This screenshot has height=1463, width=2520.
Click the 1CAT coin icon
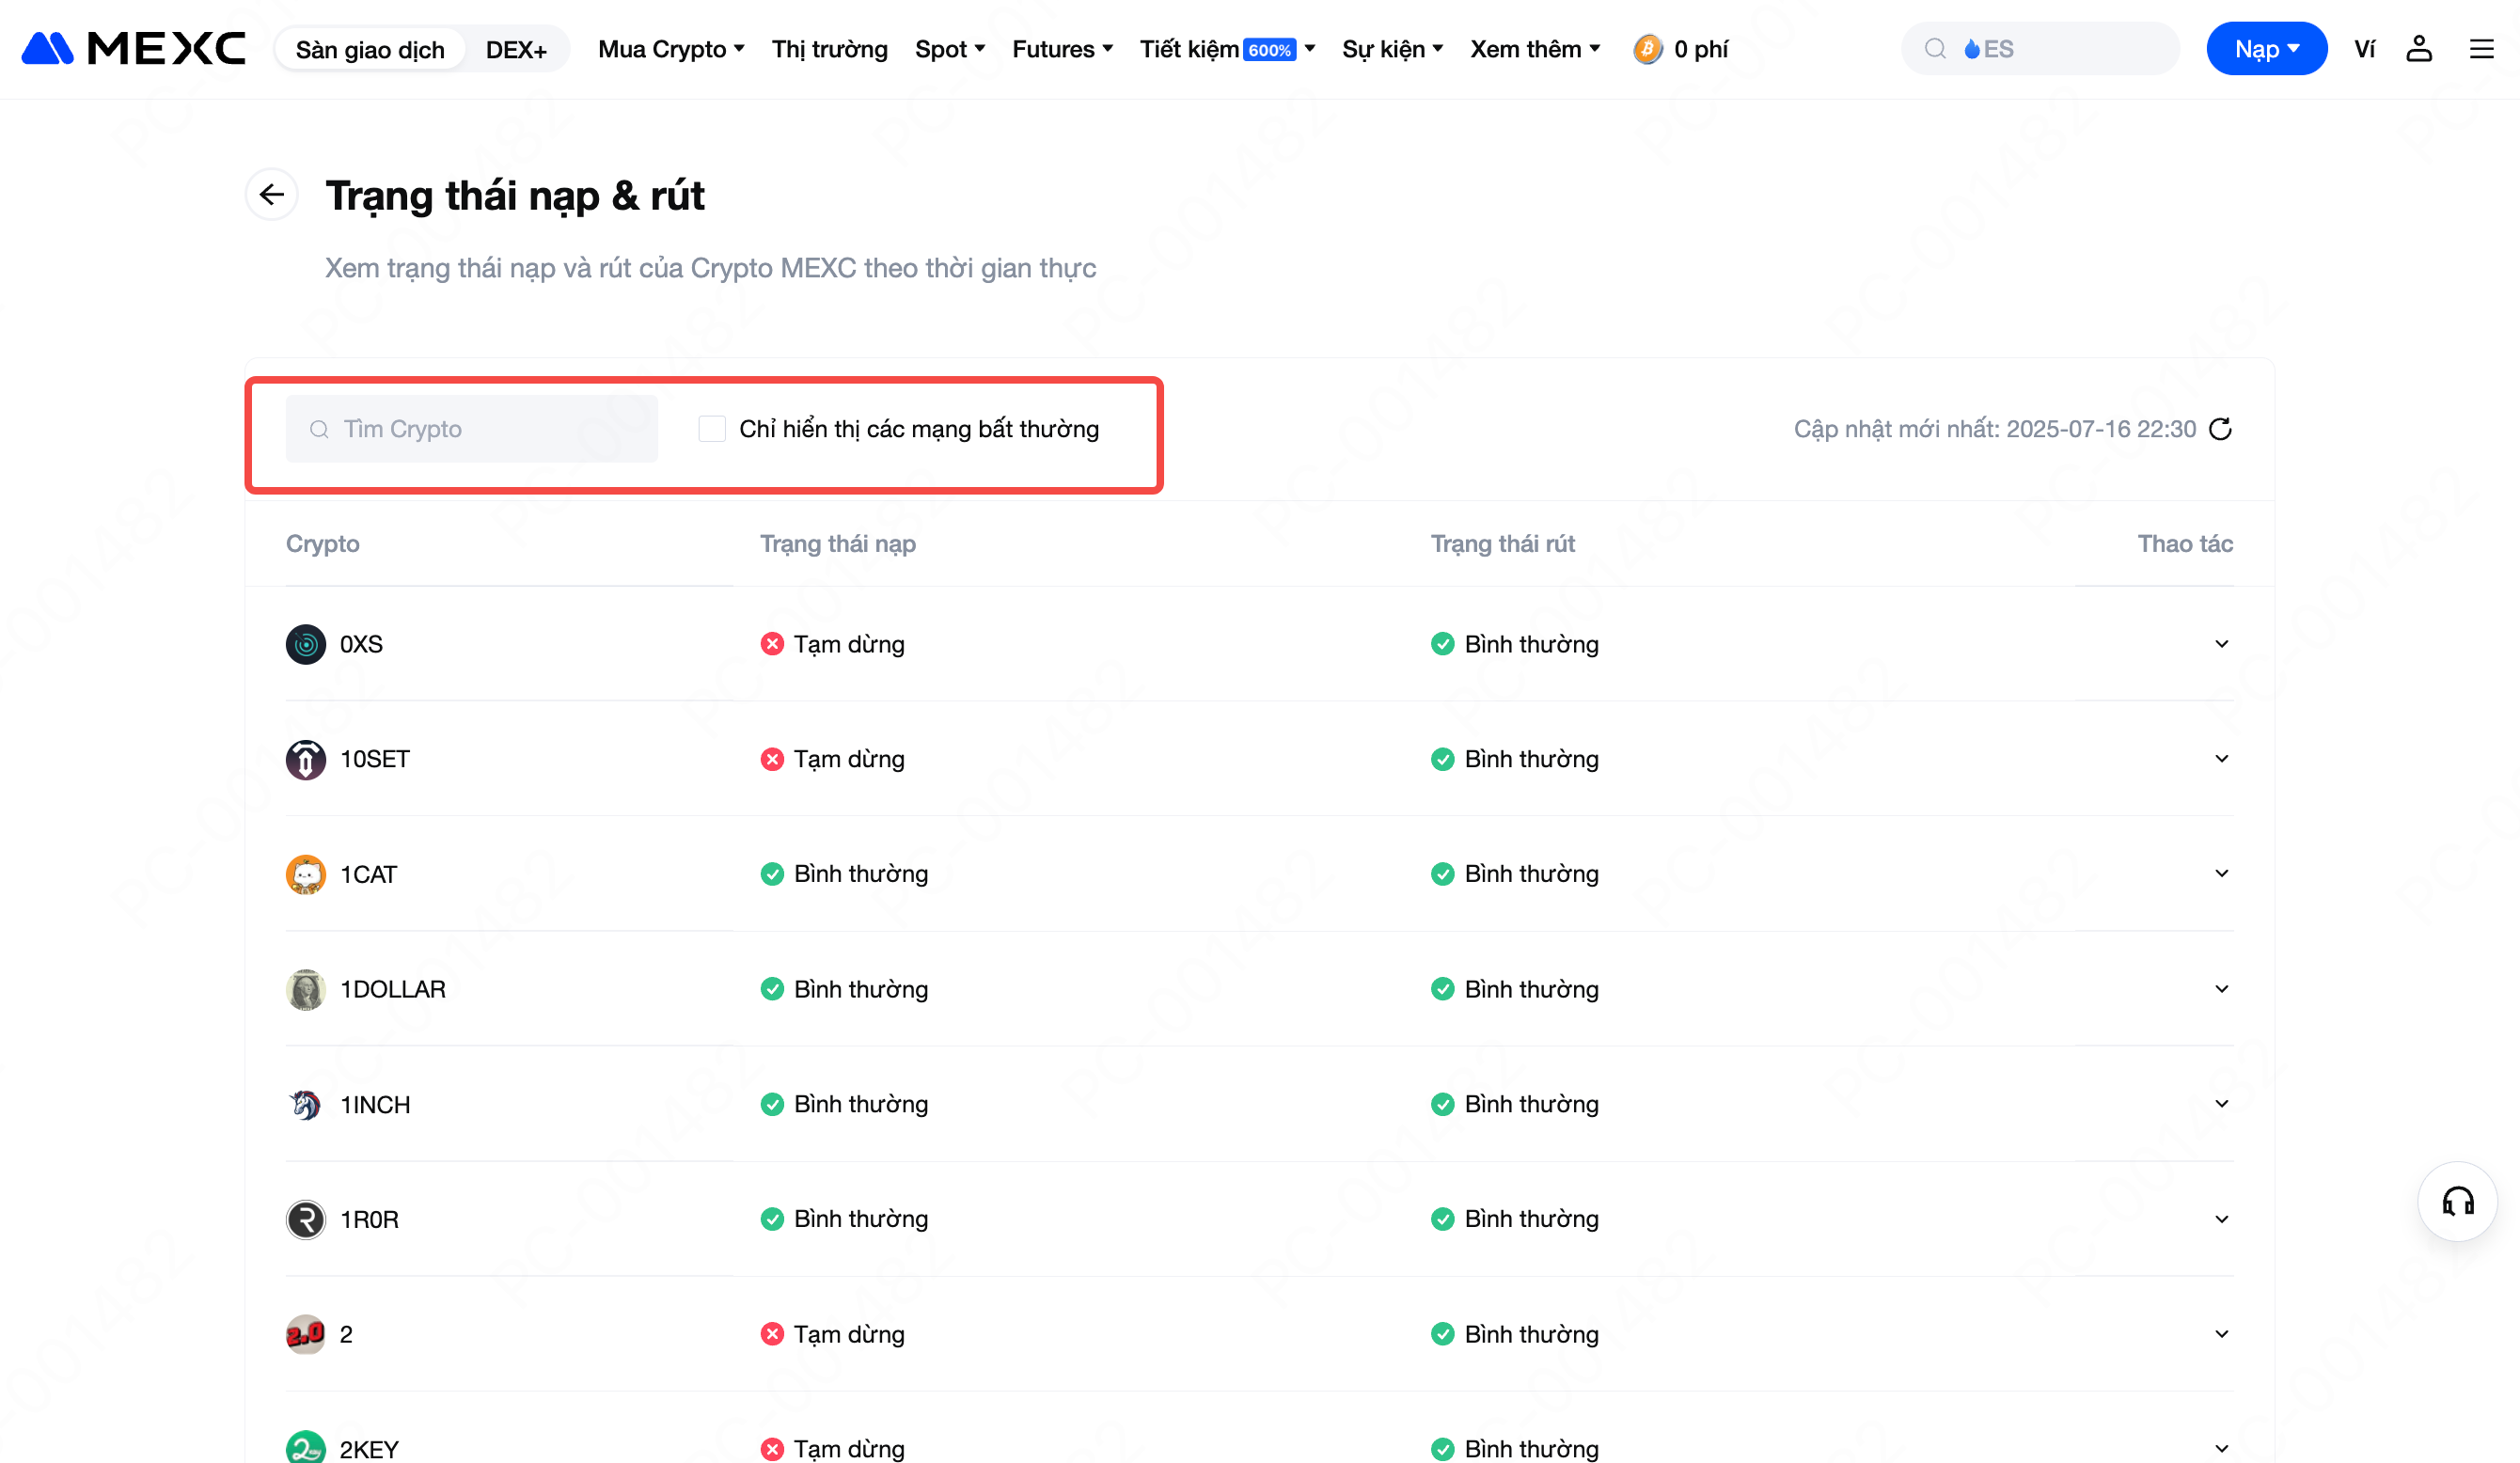tap(306, 874)
